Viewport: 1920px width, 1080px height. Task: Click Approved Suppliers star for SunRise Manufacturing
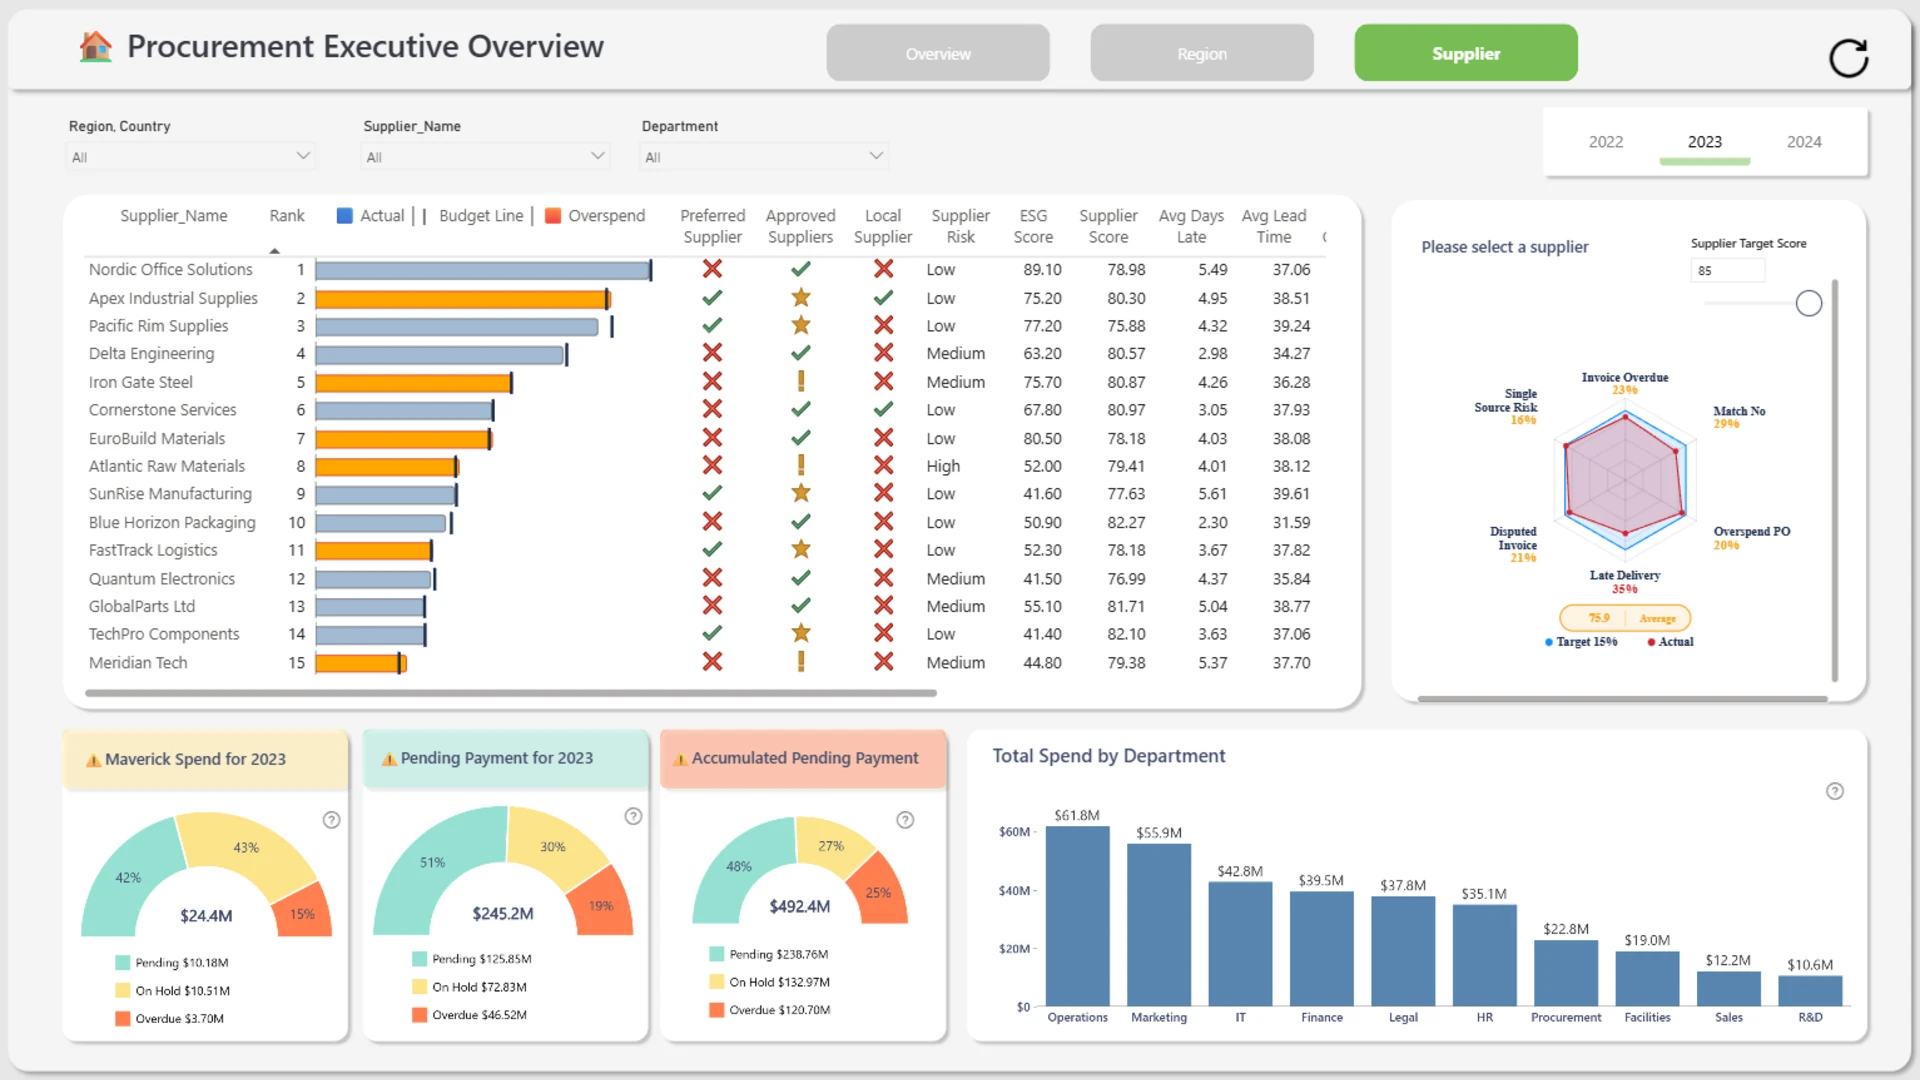[x=801, y=494]
